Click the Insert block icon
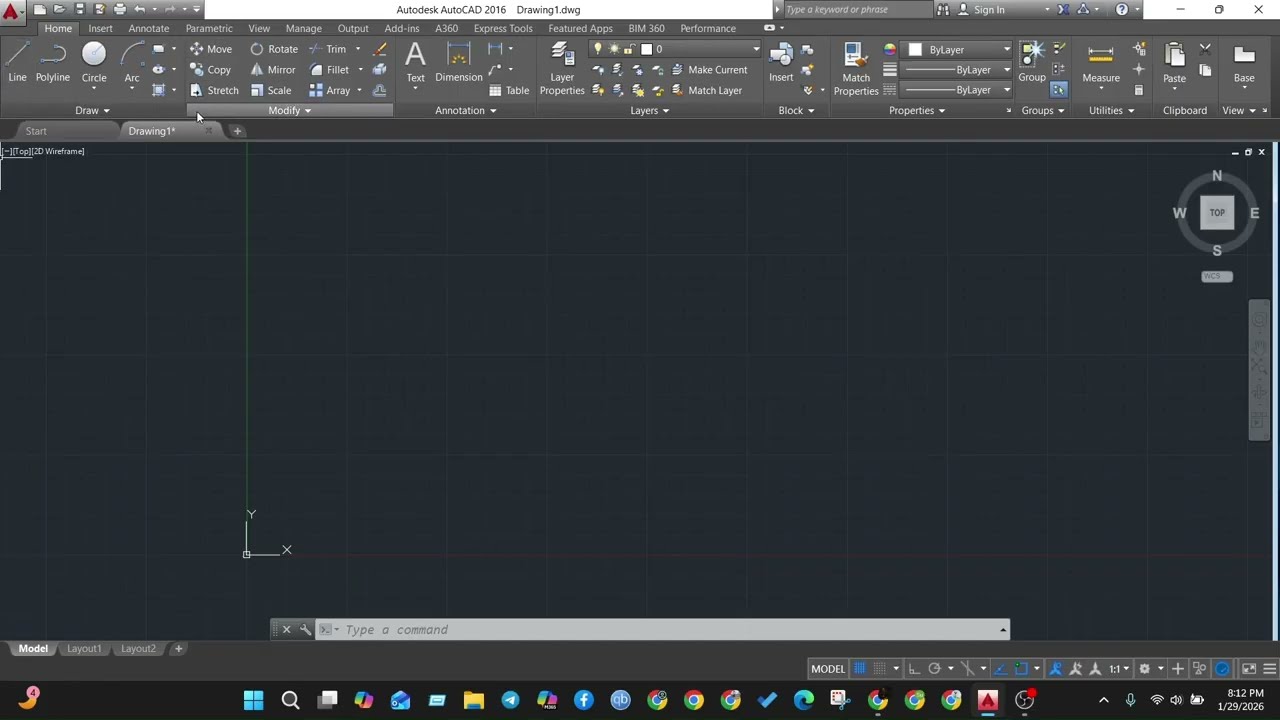This screenshot has width=1280, height=720. coord(781,62)
